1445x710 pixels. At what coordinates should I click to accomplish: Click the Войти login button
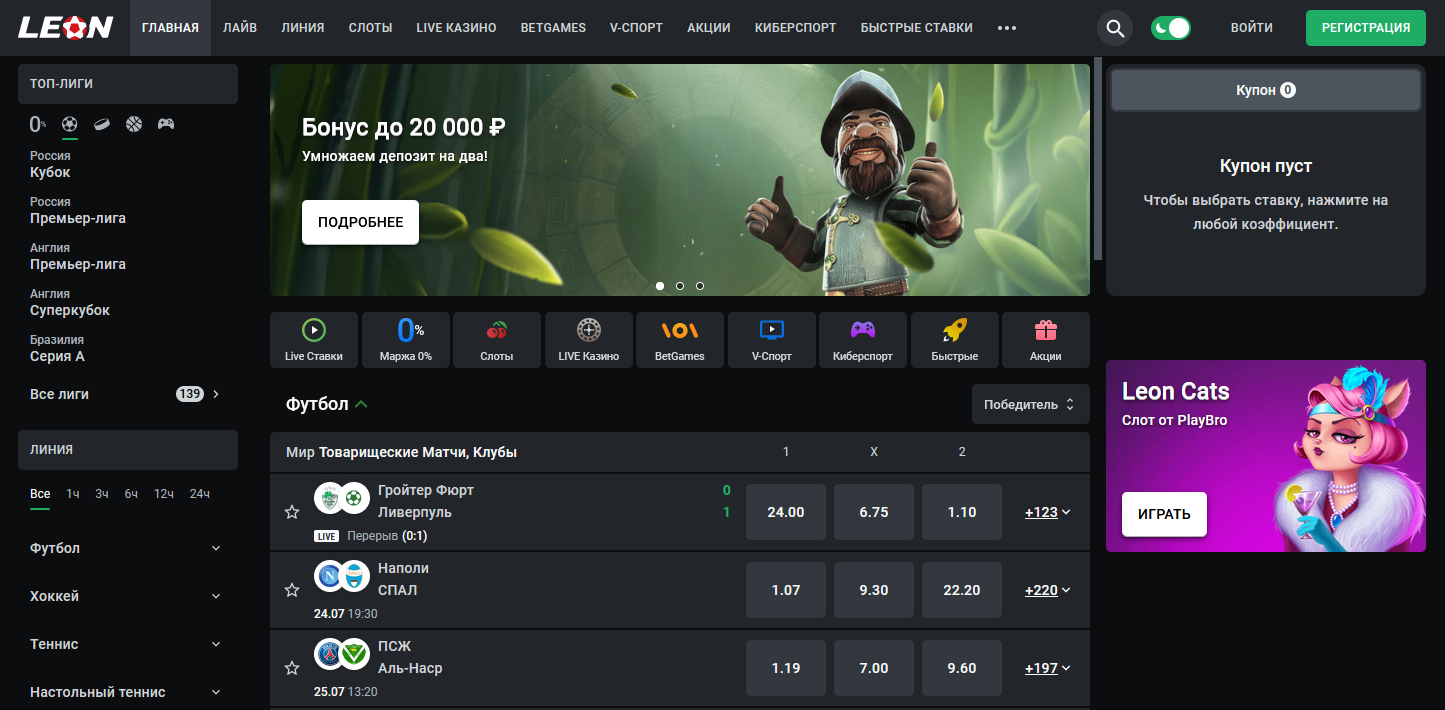(1252, 28)
